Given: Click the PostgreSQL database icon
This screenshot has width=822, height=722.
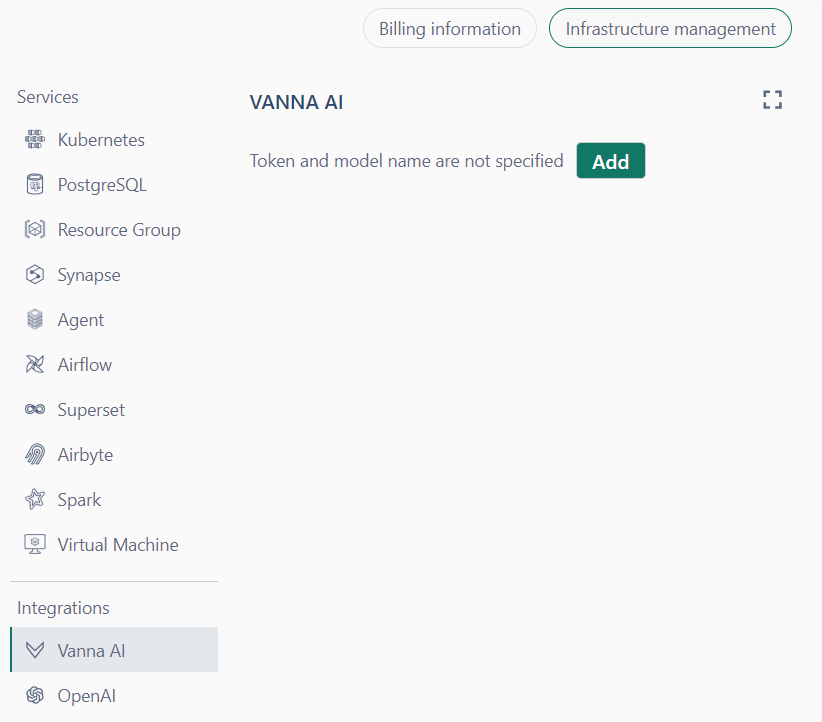Looking at the screenshot, I should 35,185.
